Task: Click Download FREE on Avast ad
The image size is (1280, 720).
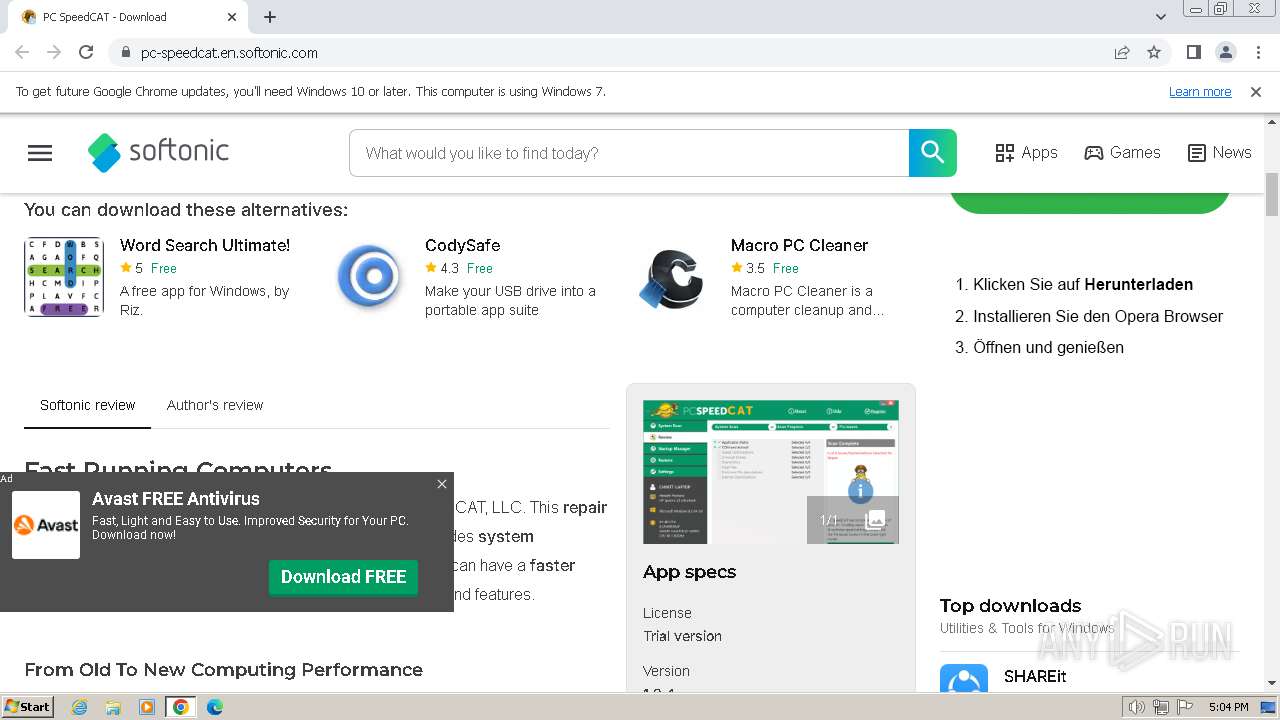Action: [343, 577]
